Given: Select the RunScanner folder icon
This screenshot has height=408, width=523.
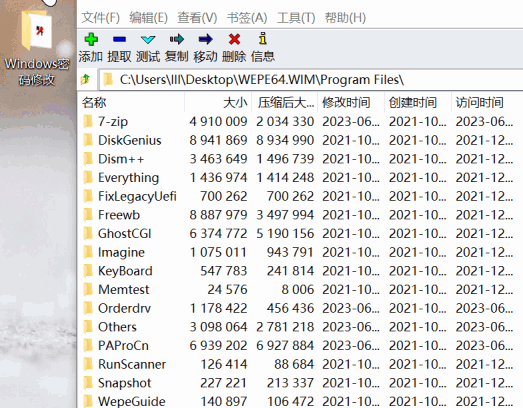Looking at the screenshot, I should point(88,364).
